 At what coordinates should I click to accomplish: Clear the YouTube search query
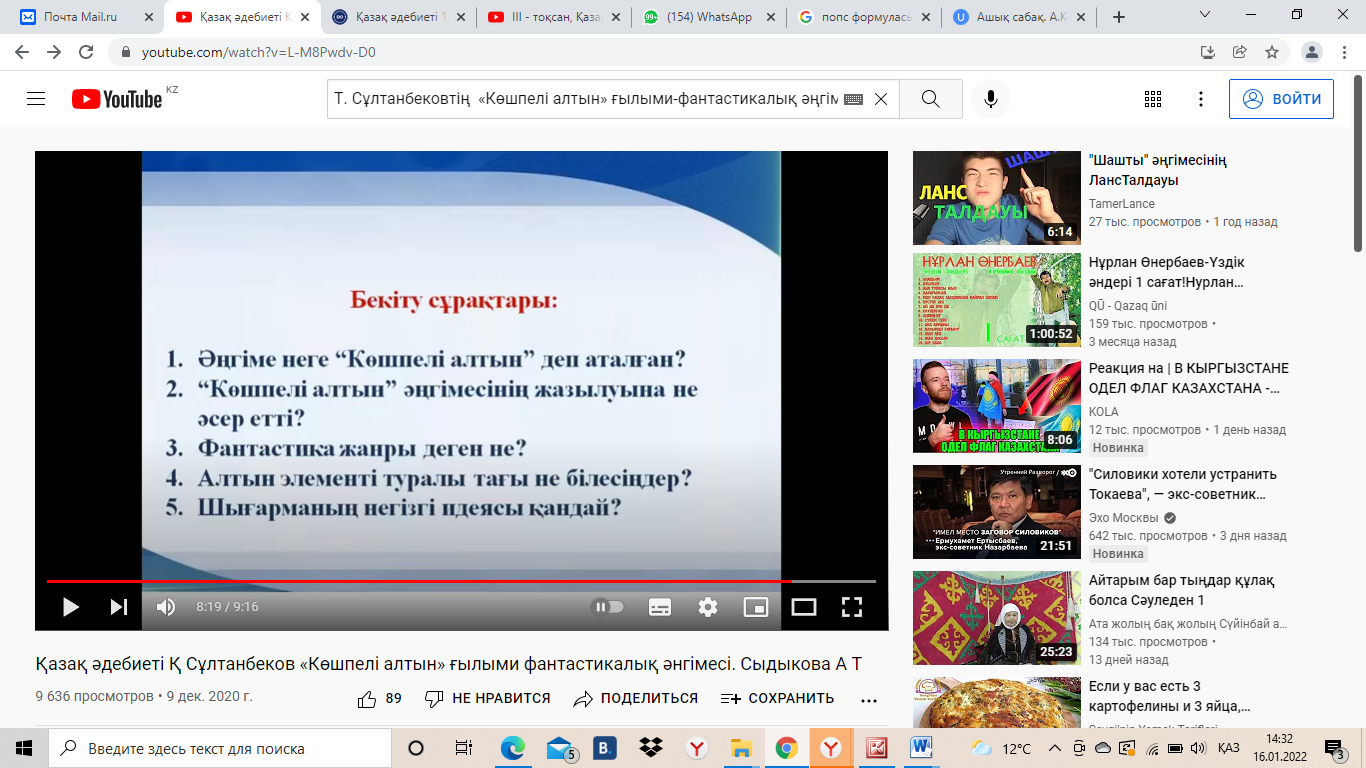click(x=881, y=99)
